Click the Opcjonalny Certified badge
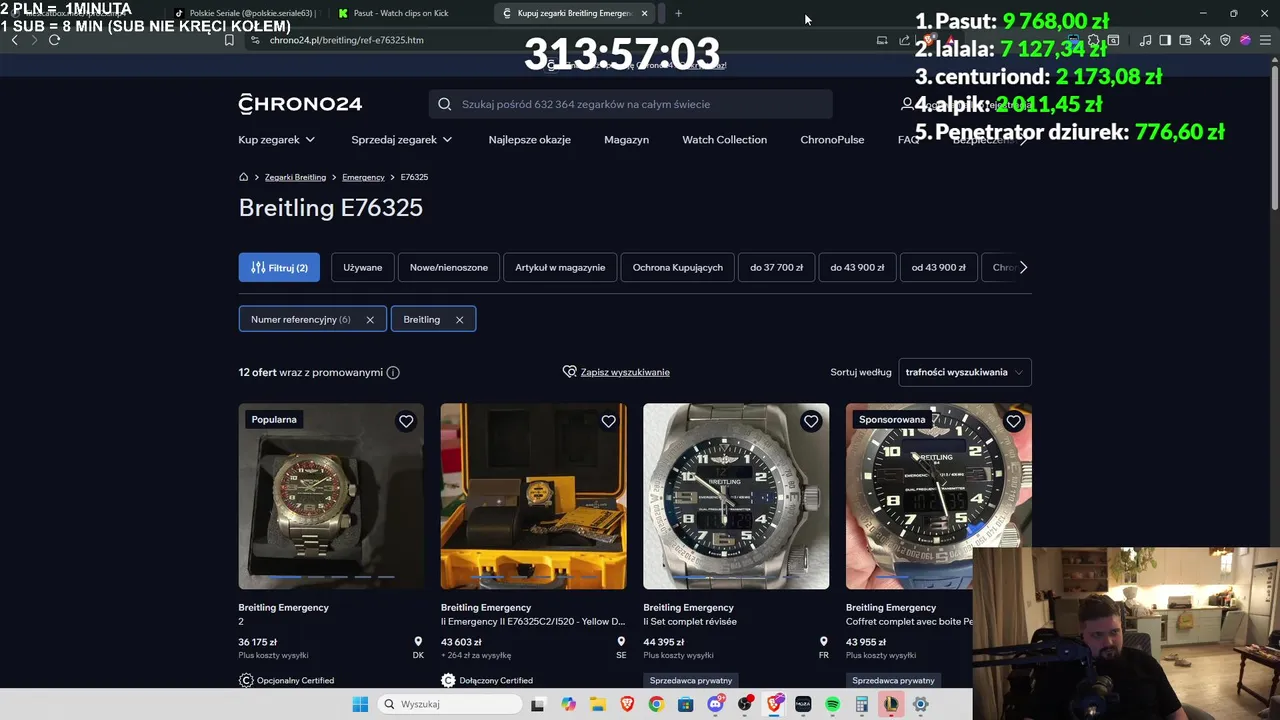 286,680
